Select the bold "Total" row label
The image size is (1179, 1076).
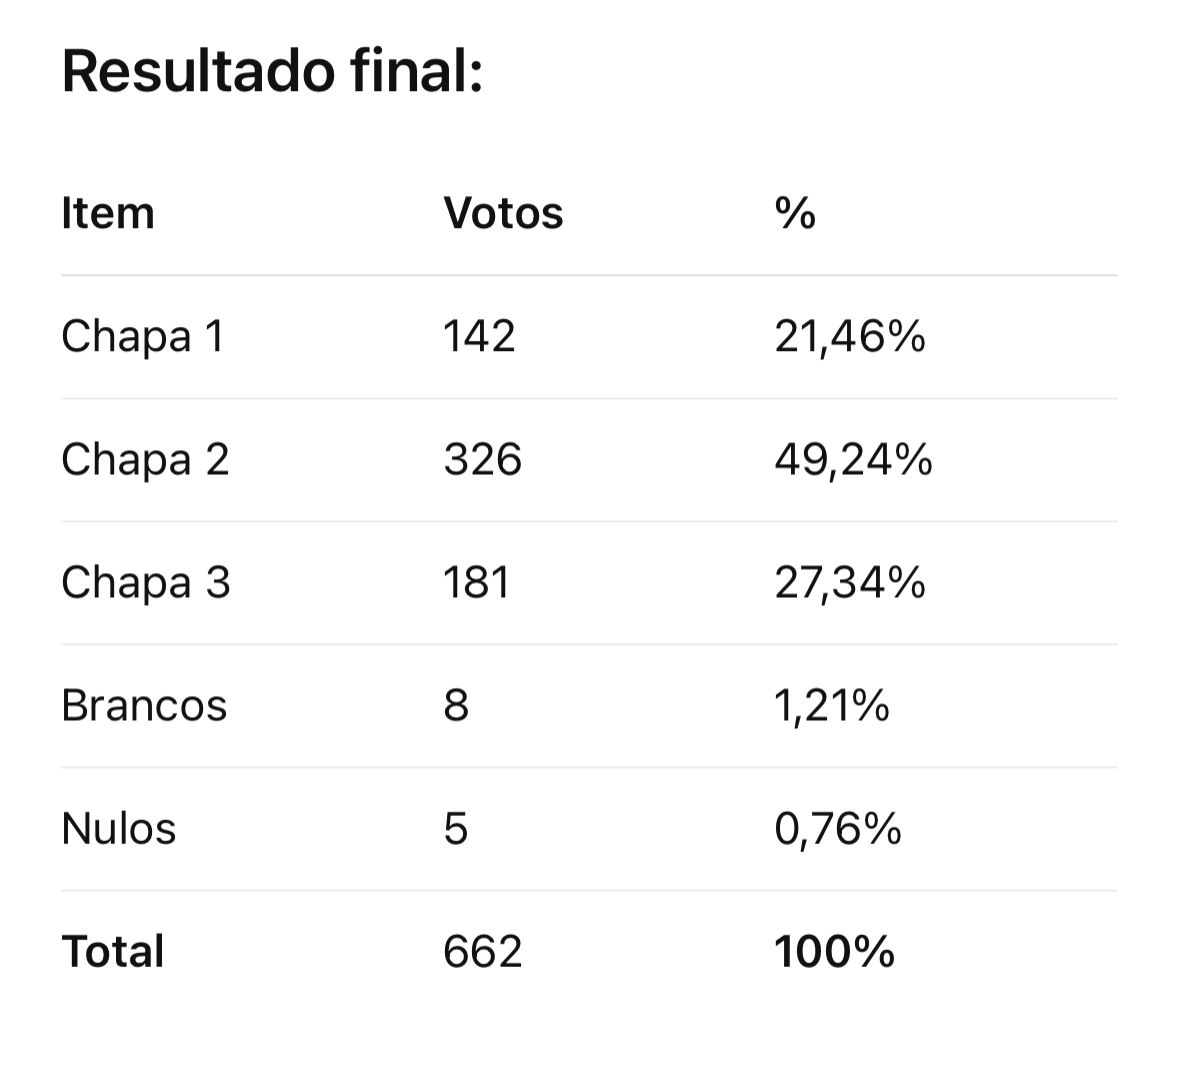[112, 952]
